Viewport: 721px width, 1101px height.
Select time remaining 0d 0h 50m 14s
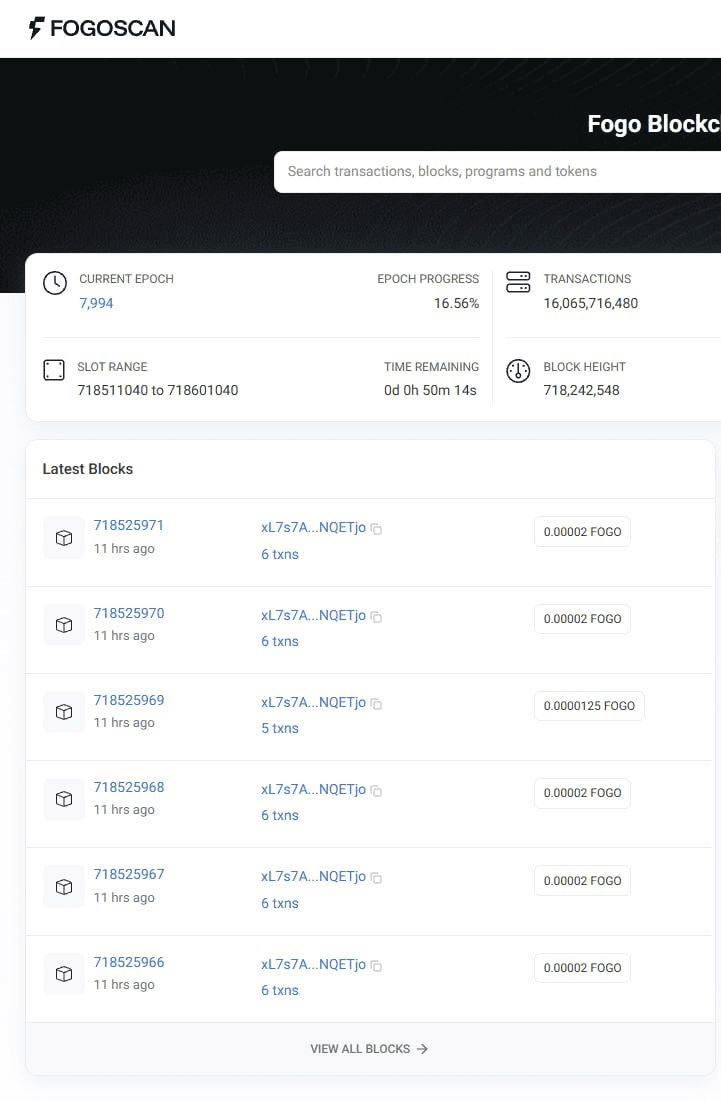430,390
